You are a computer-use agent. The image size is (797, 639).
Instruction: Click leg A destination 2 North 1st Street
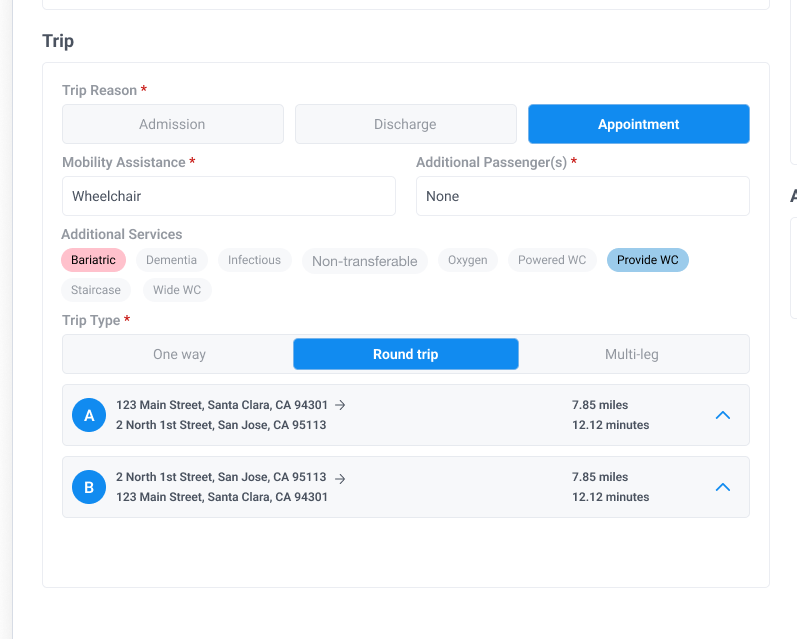coord(221,425)
